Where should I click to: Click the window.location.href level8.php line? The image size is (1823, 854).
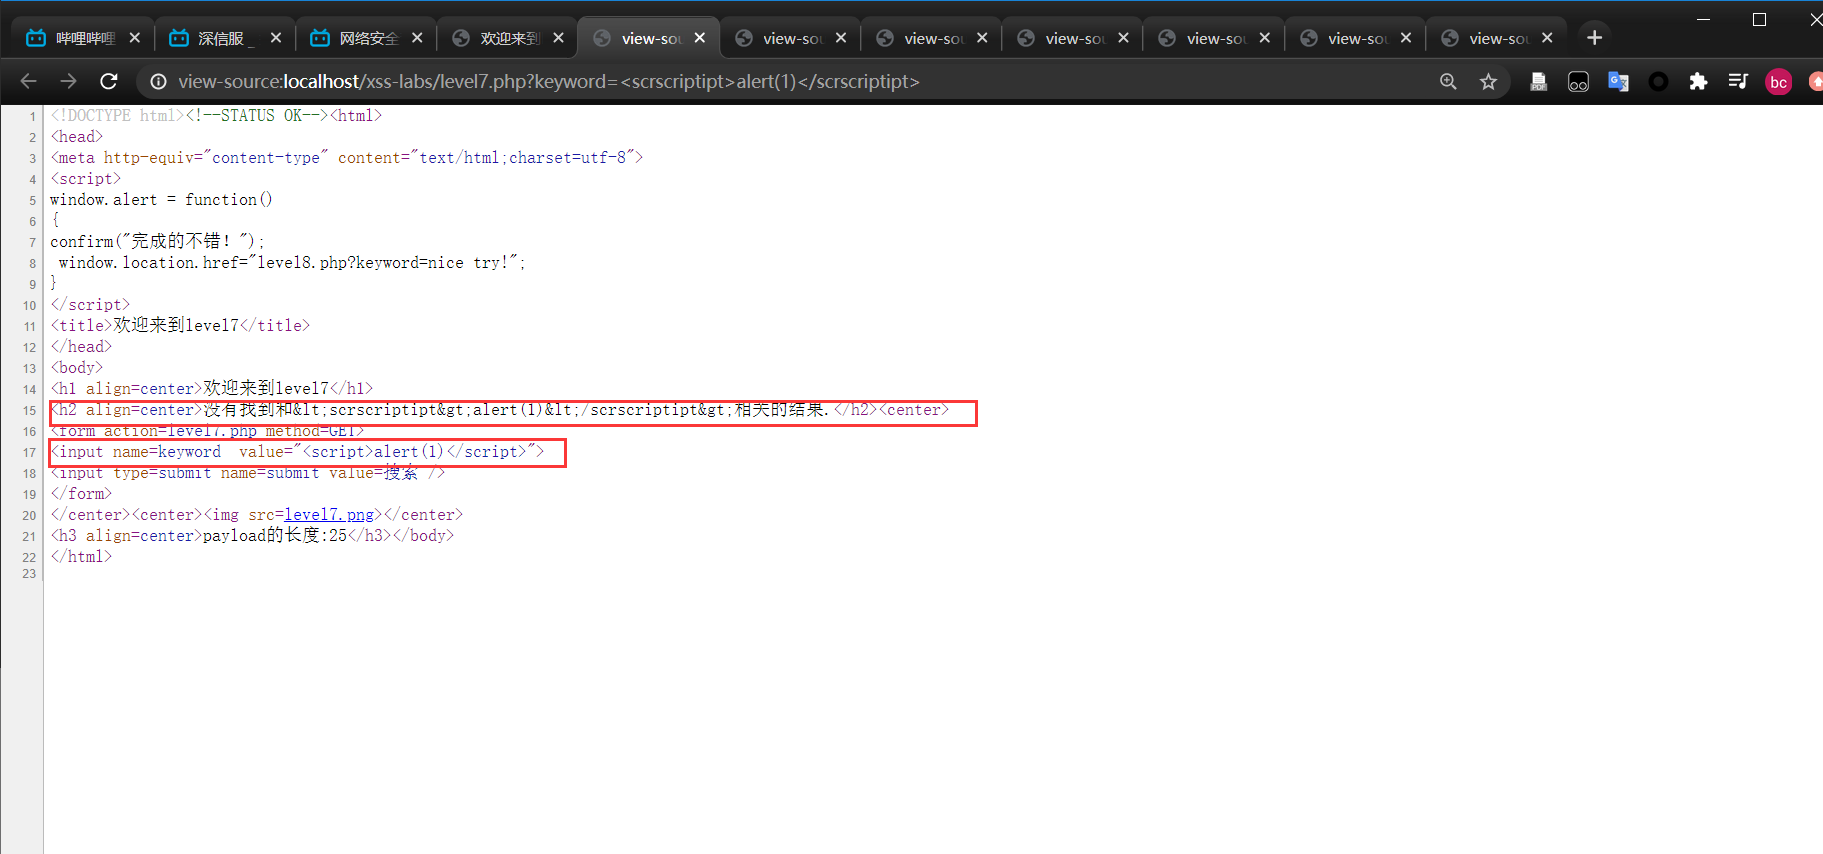click(x=292, y=263)
